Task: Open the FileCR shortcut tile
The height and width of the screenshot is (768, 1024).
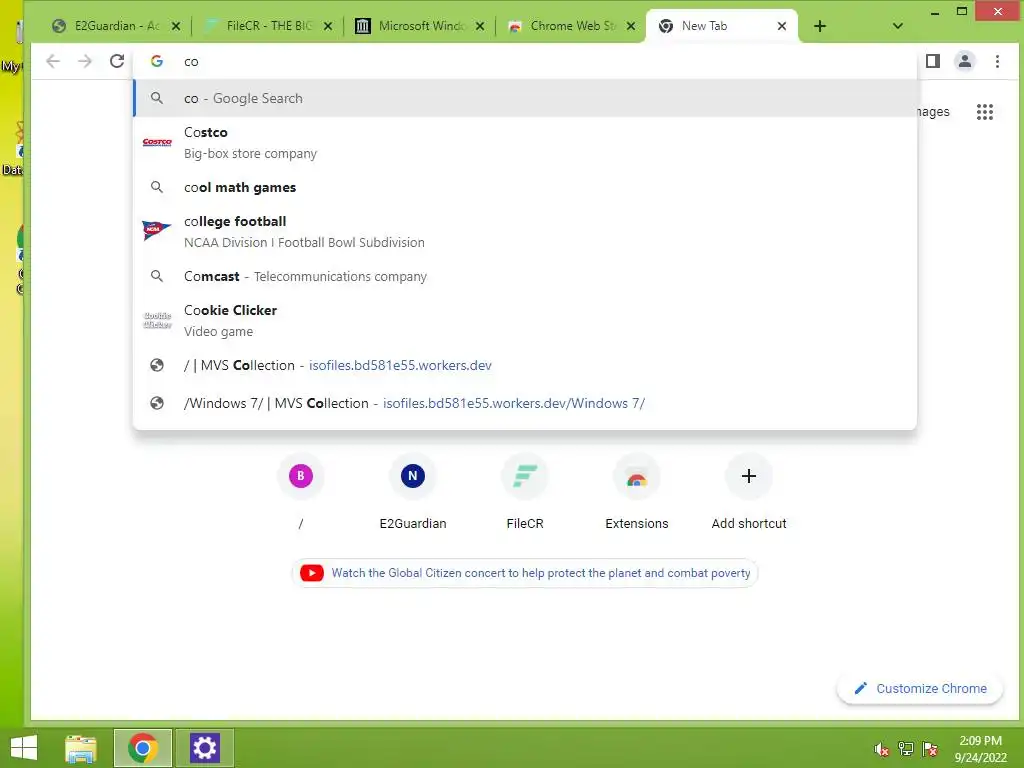Action: click(x=525, y=493)
